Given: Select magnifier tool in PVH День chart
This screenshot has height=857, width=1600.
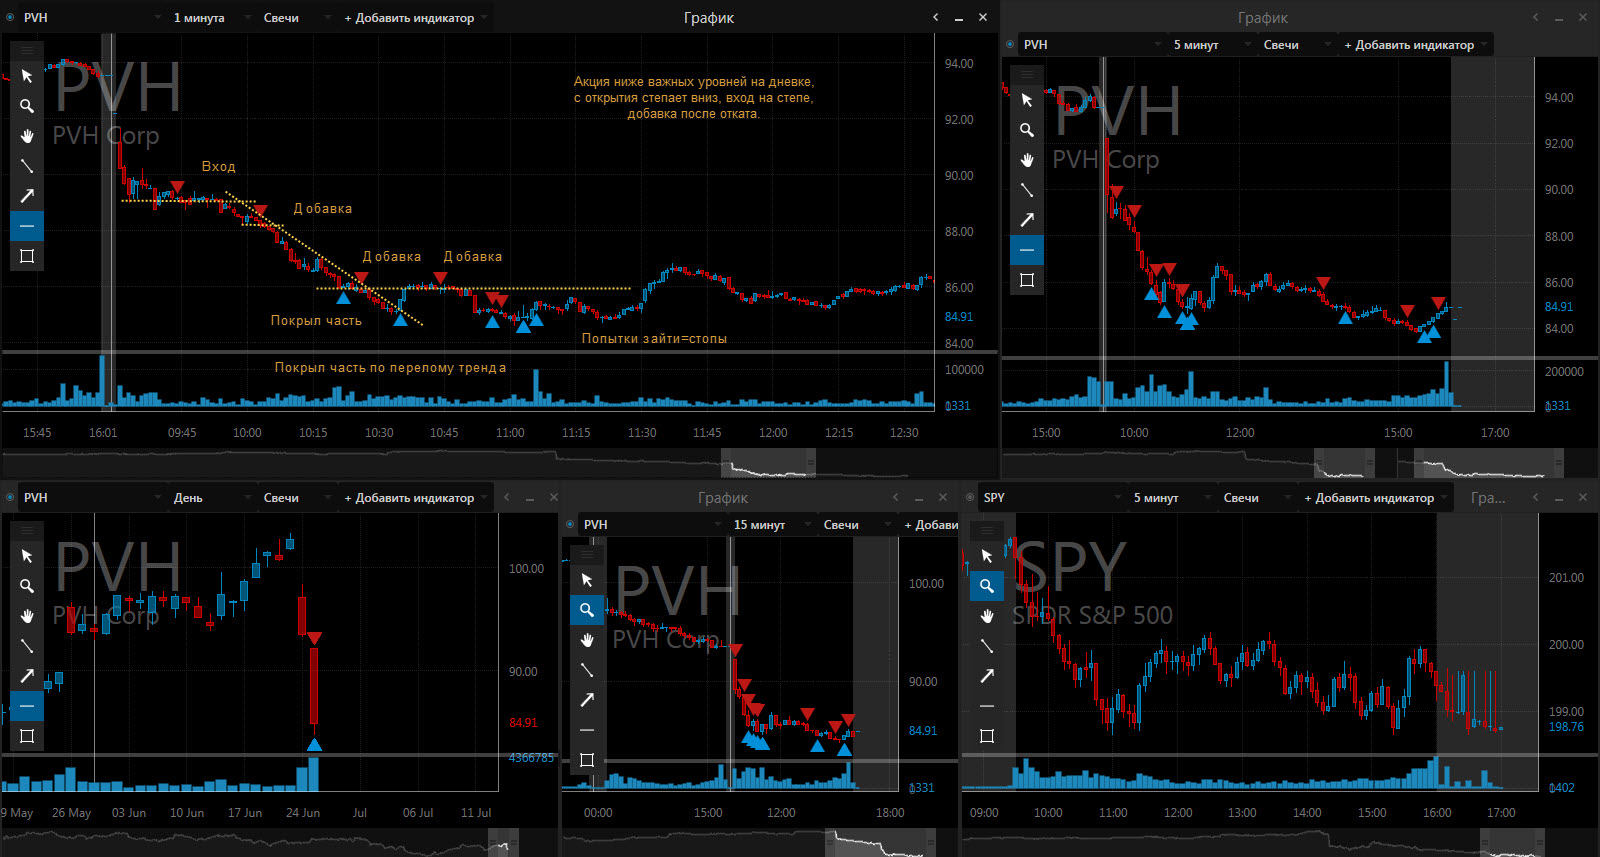Looking at the screenshot, I should 27,586.
